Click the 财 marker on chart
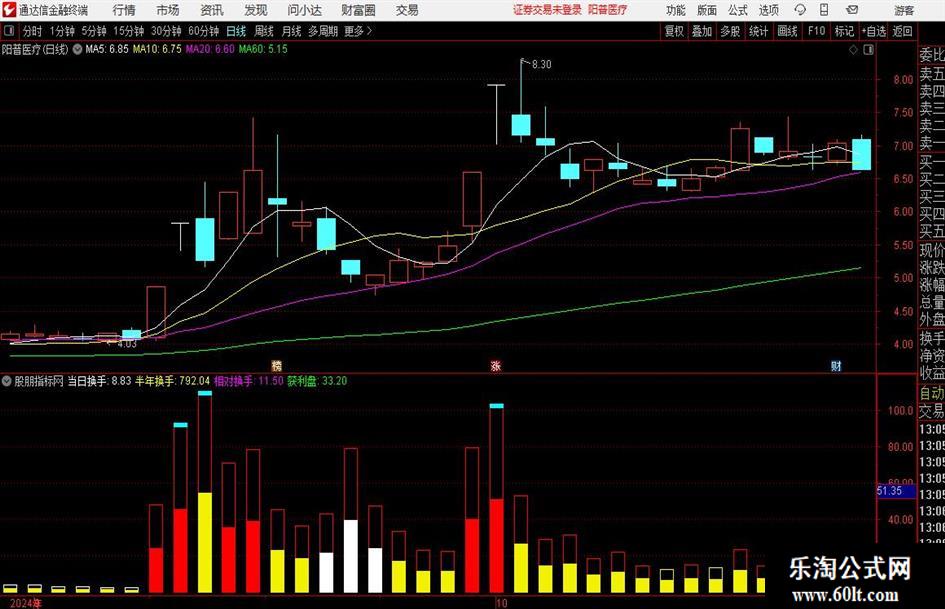 click(x=836, y=365)
